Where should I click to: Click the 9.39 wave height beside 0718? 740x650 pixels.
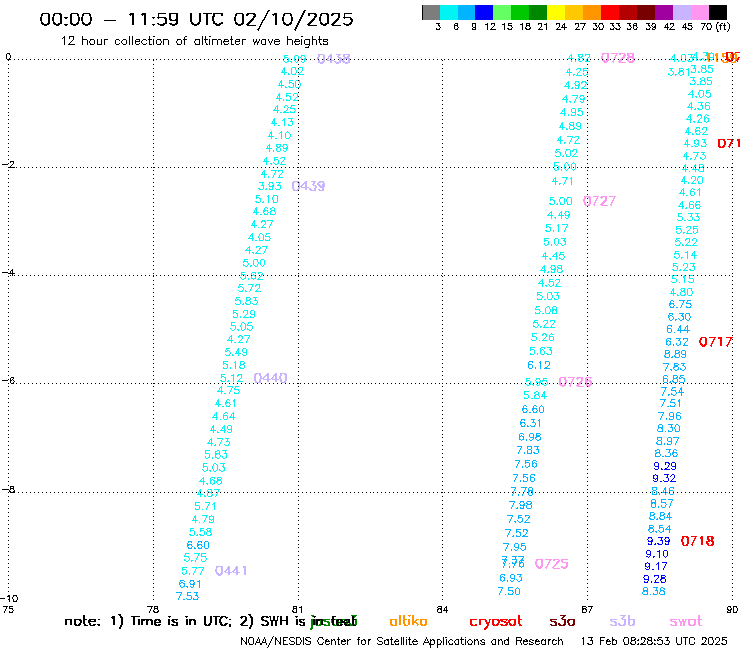click(658, 541)
